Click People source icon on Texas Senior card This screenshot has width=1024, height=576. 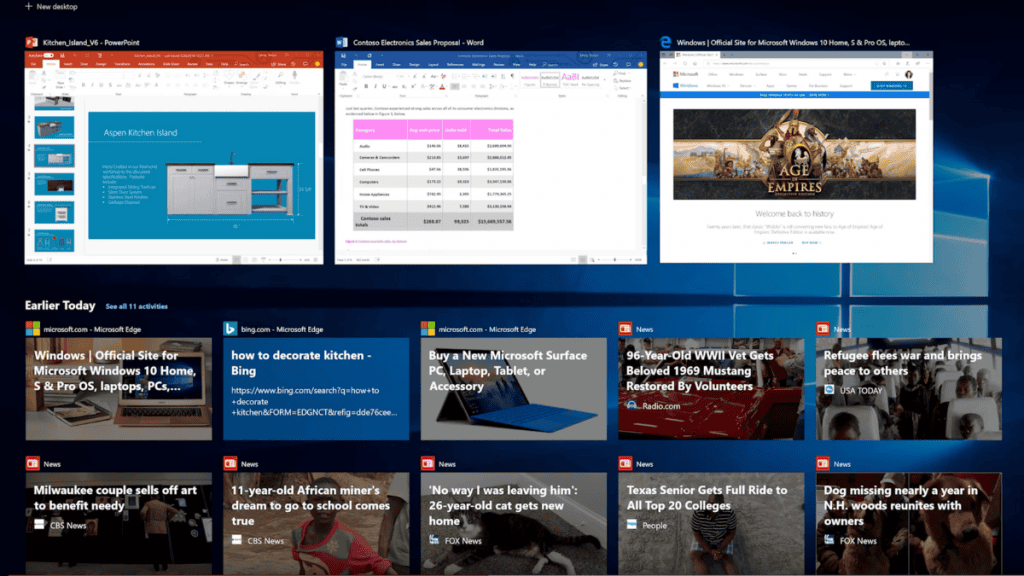pos(632,524)
